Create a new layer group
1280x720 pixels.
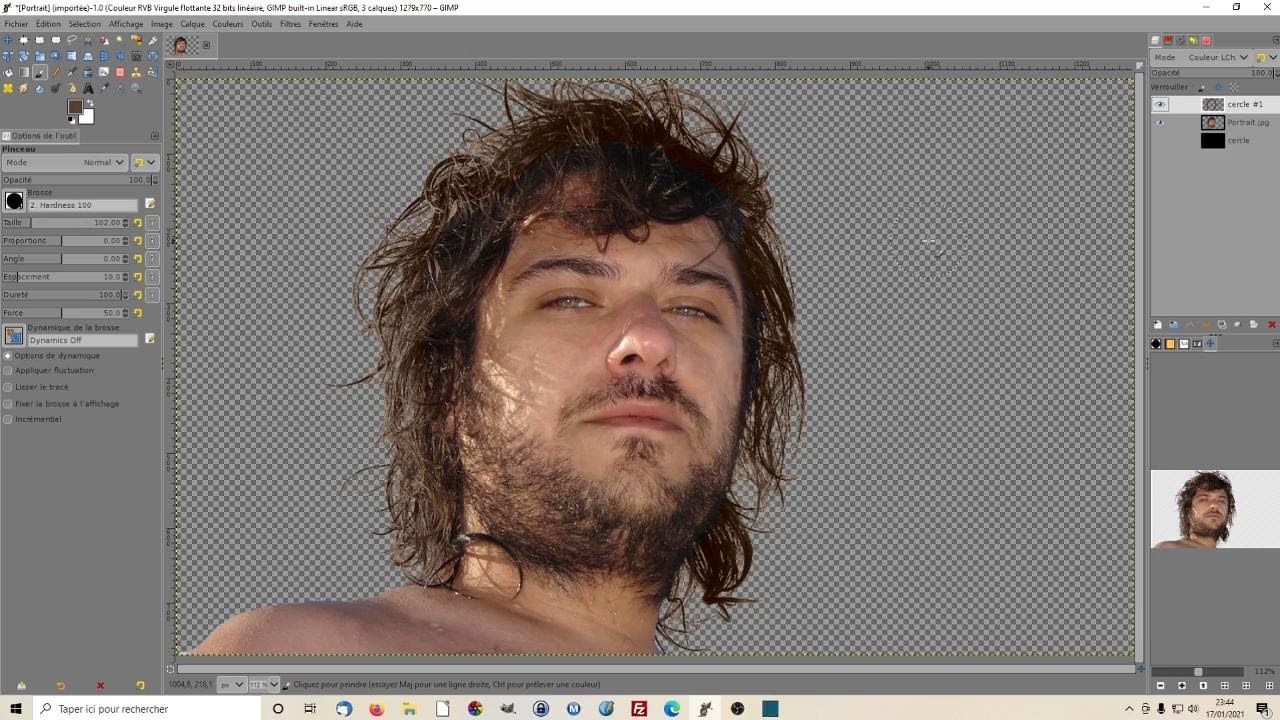point(1173,324)
